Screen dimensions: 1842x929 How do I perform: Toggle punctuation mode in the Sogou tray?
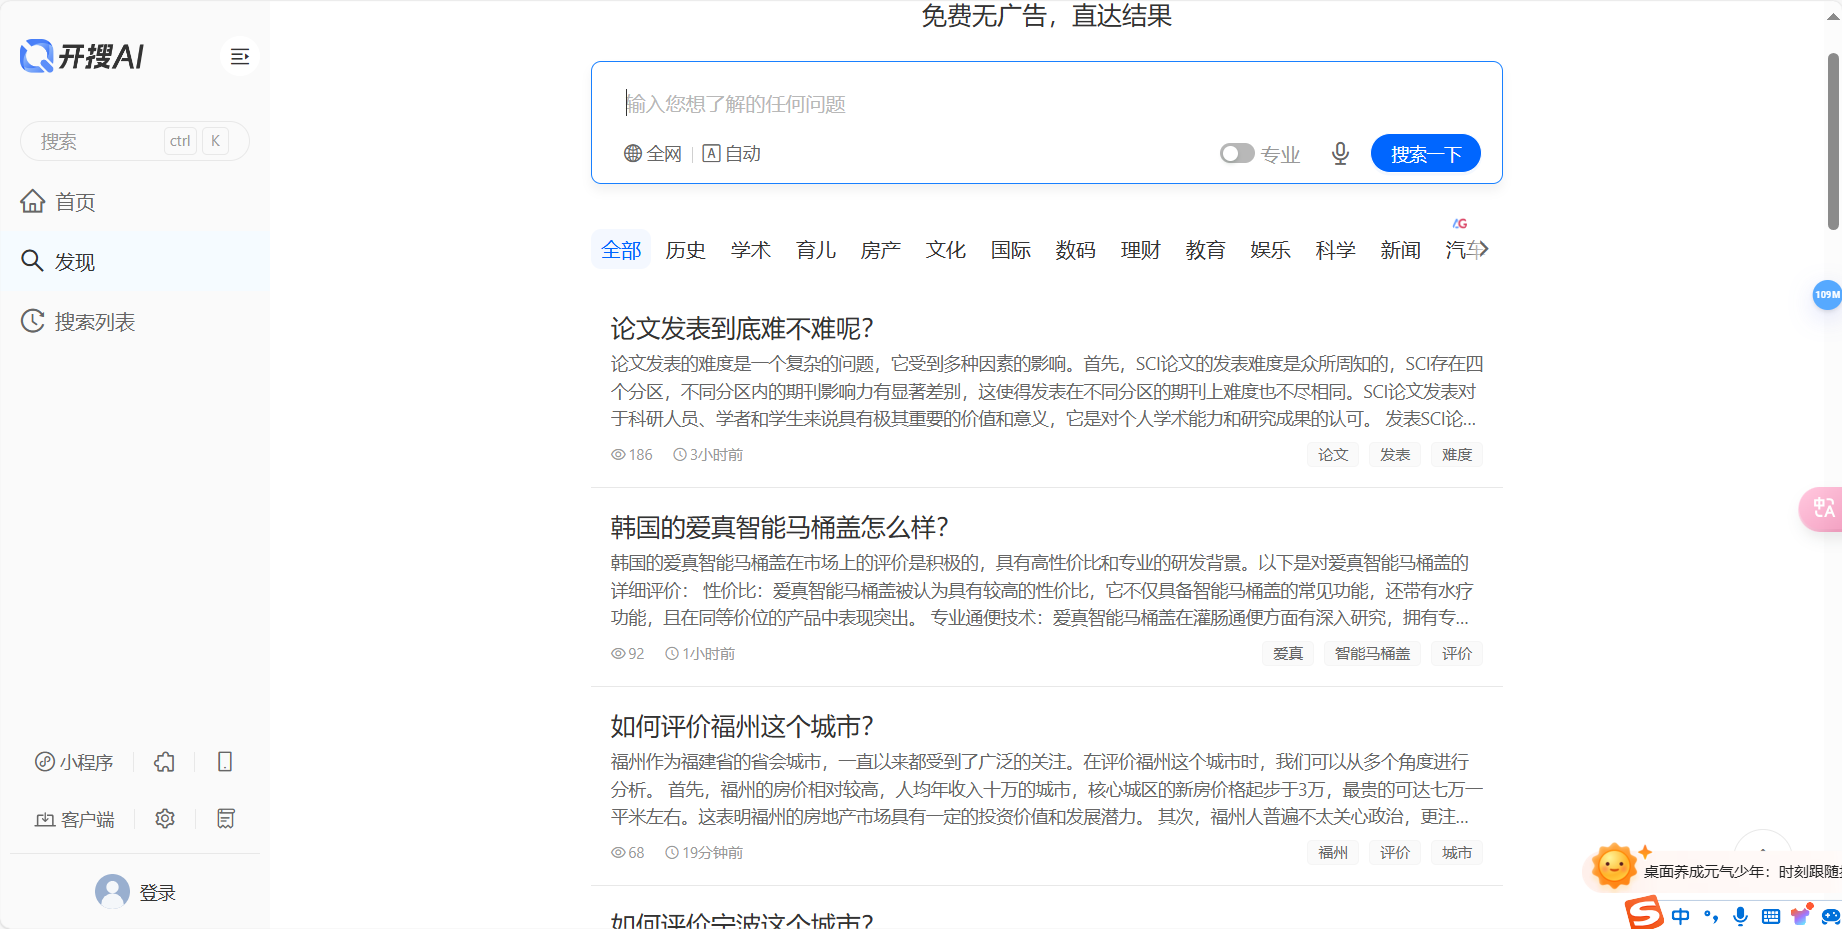pos(1710,915)
